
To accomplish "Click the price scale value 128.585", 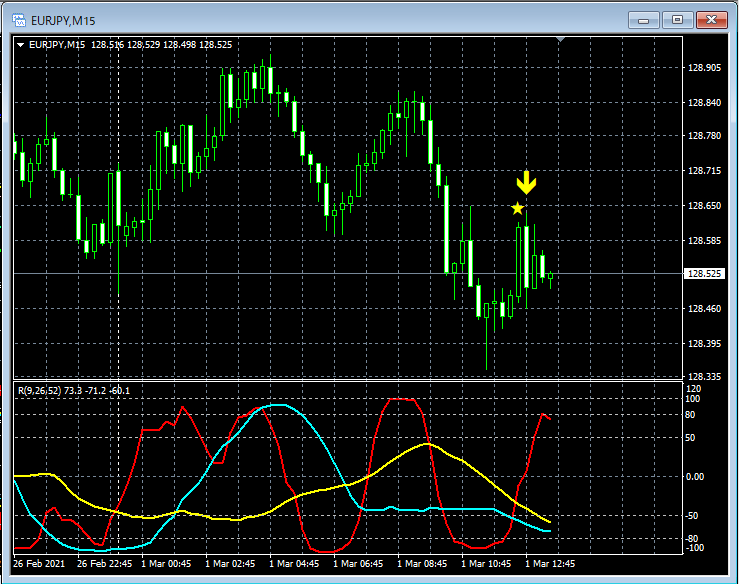I will [x=704, y=240].
